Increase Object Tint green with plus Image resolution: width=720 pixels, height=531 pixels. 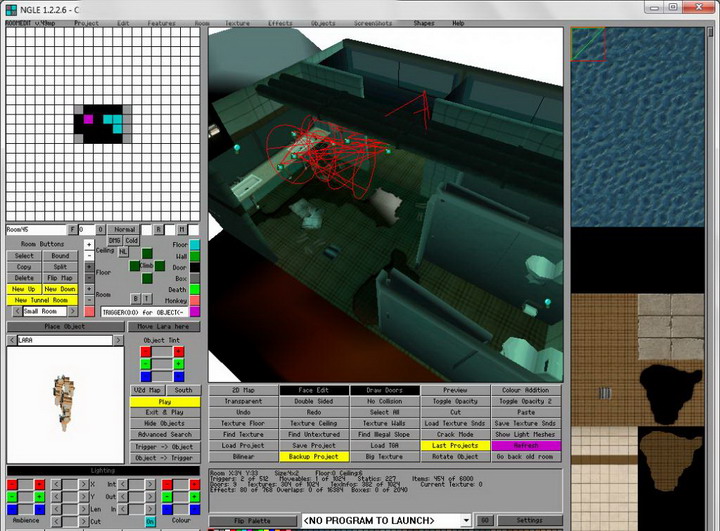click(179, 364)
